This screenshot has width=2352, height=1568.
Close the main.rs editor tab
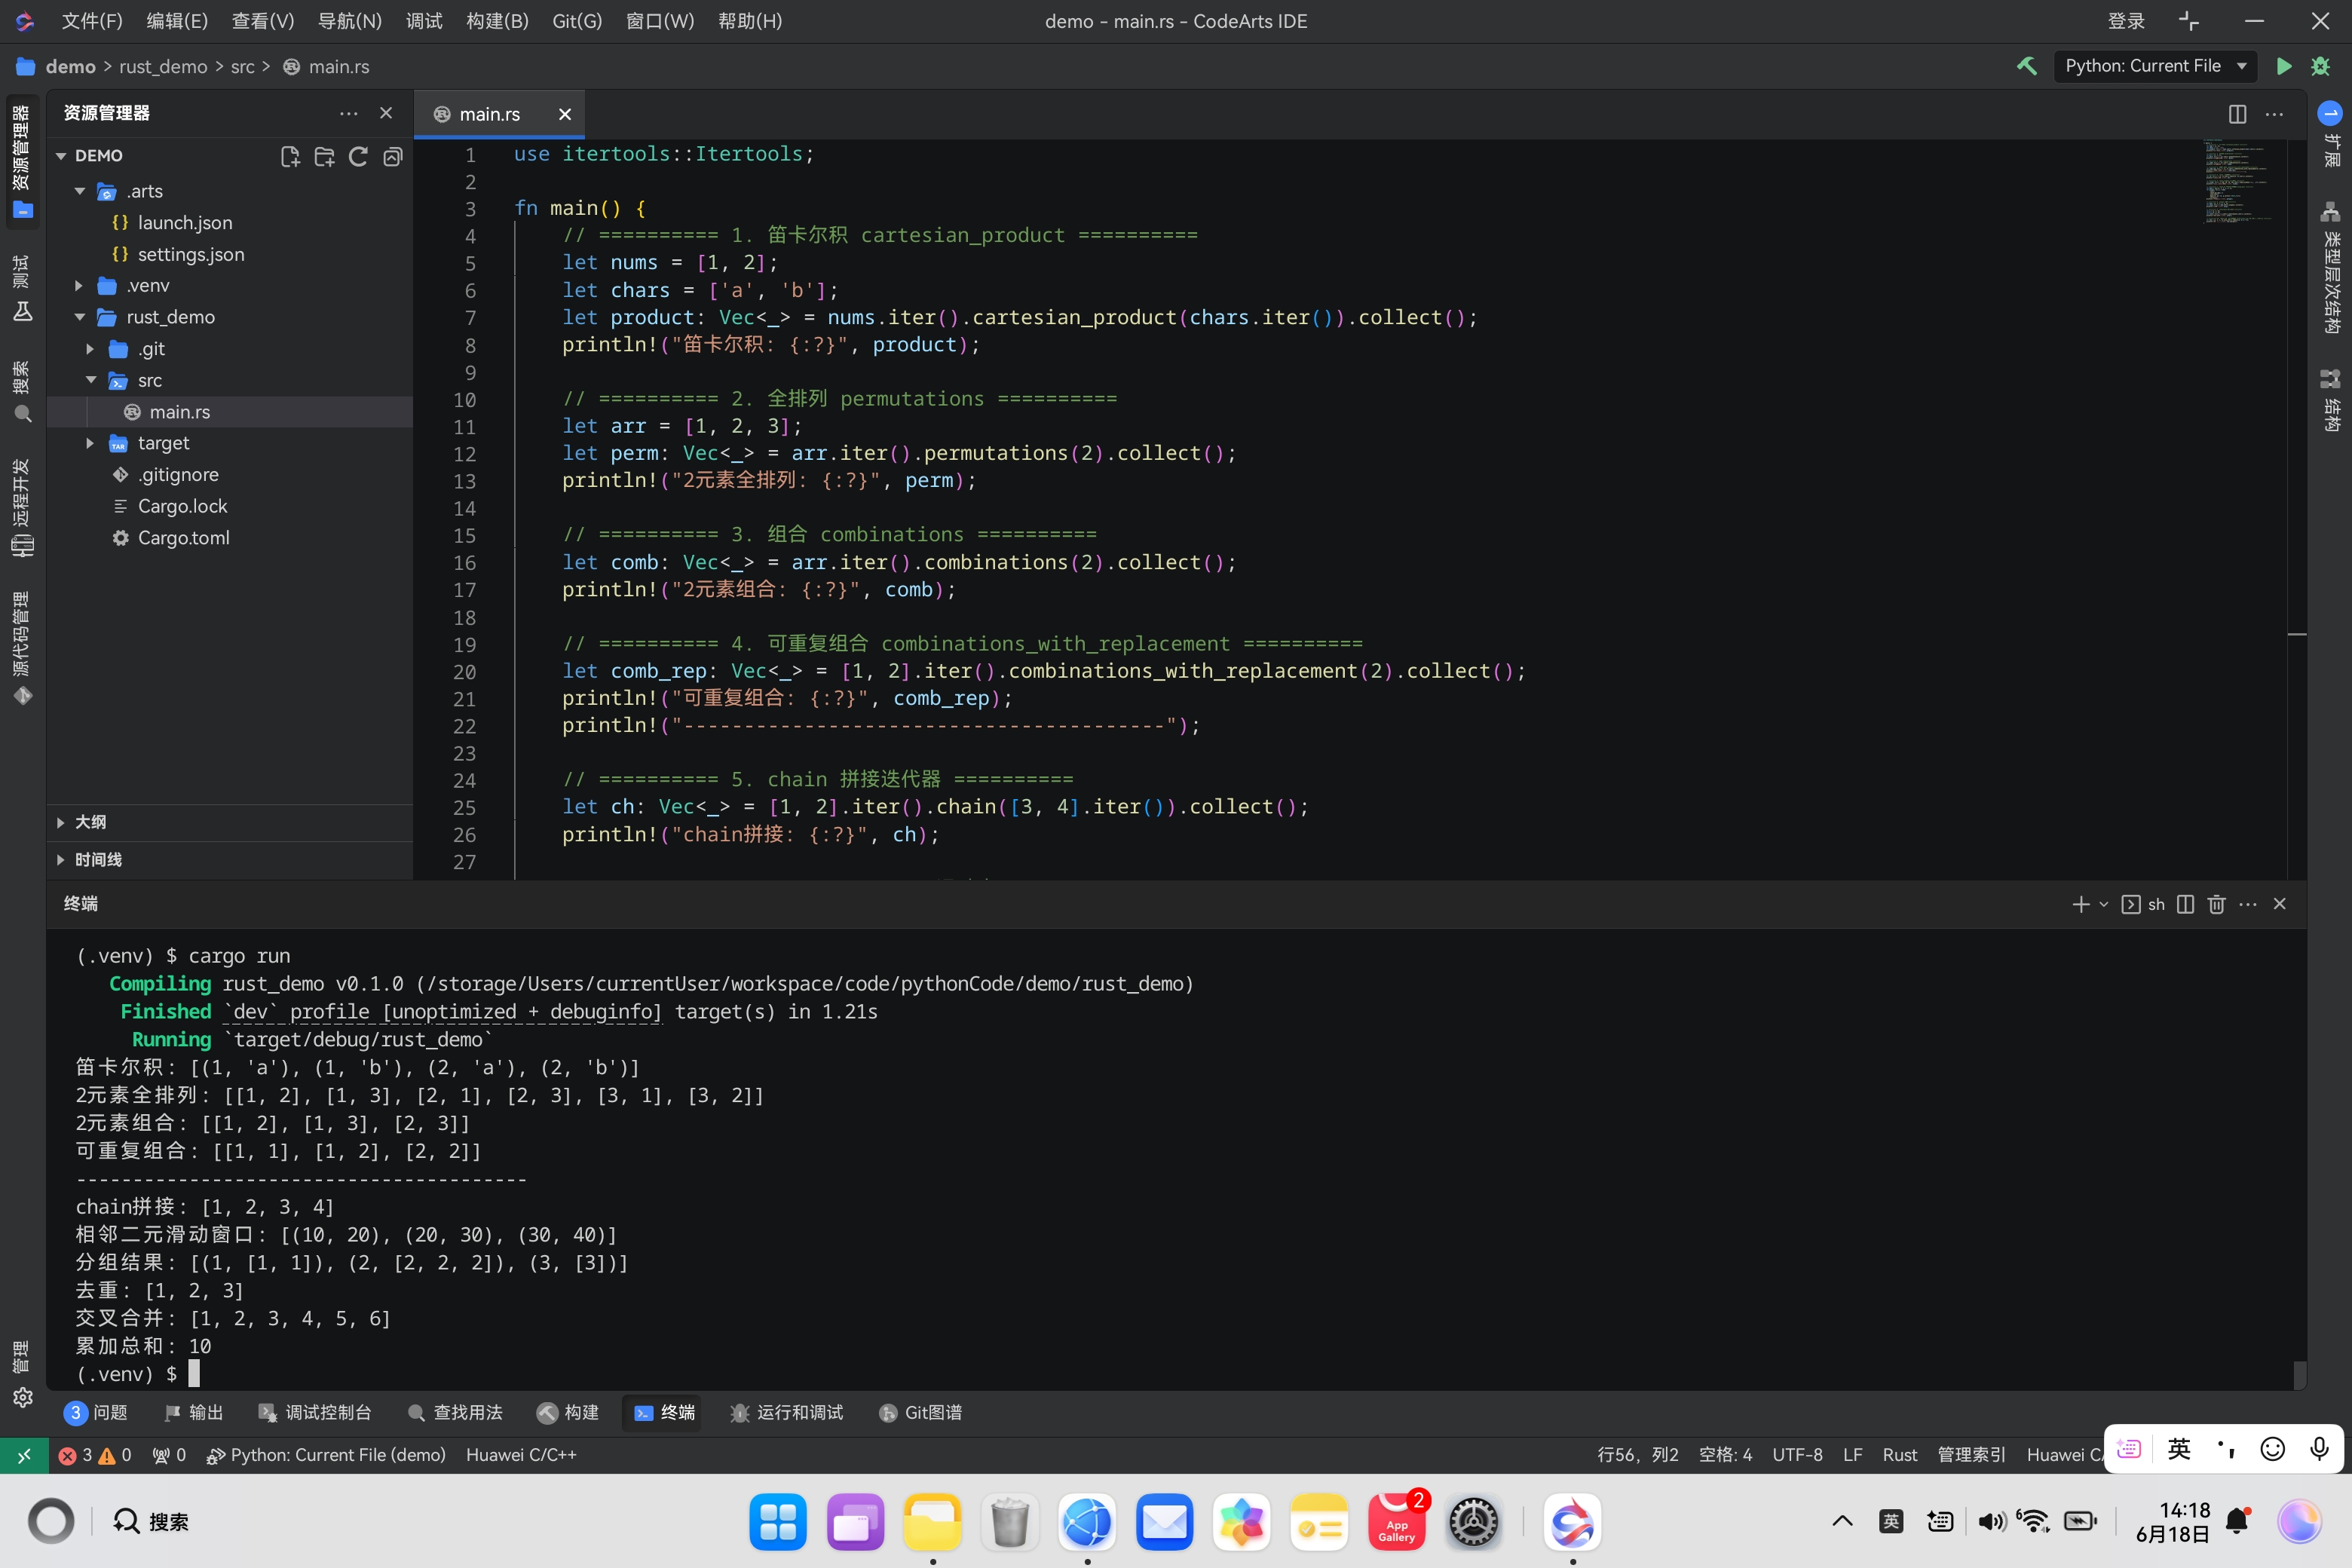coord(565,114)
